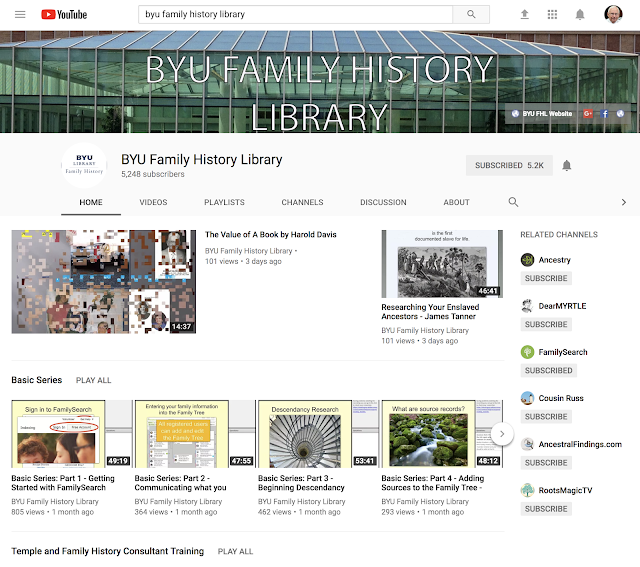Subscribe to the Cousin Russ channel
Image resolution: width=640 pixels, height=567 pixels.
pos(546,417)
